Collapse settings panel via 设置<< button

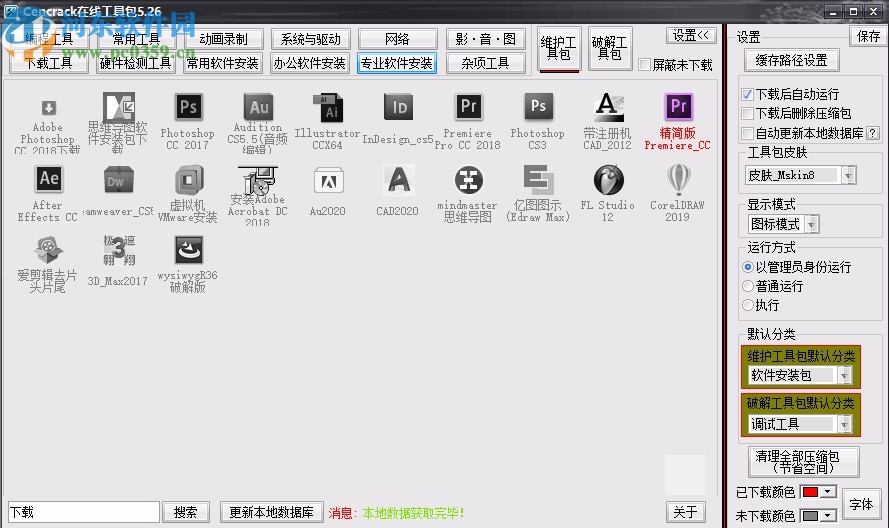(x=691, y=36)
